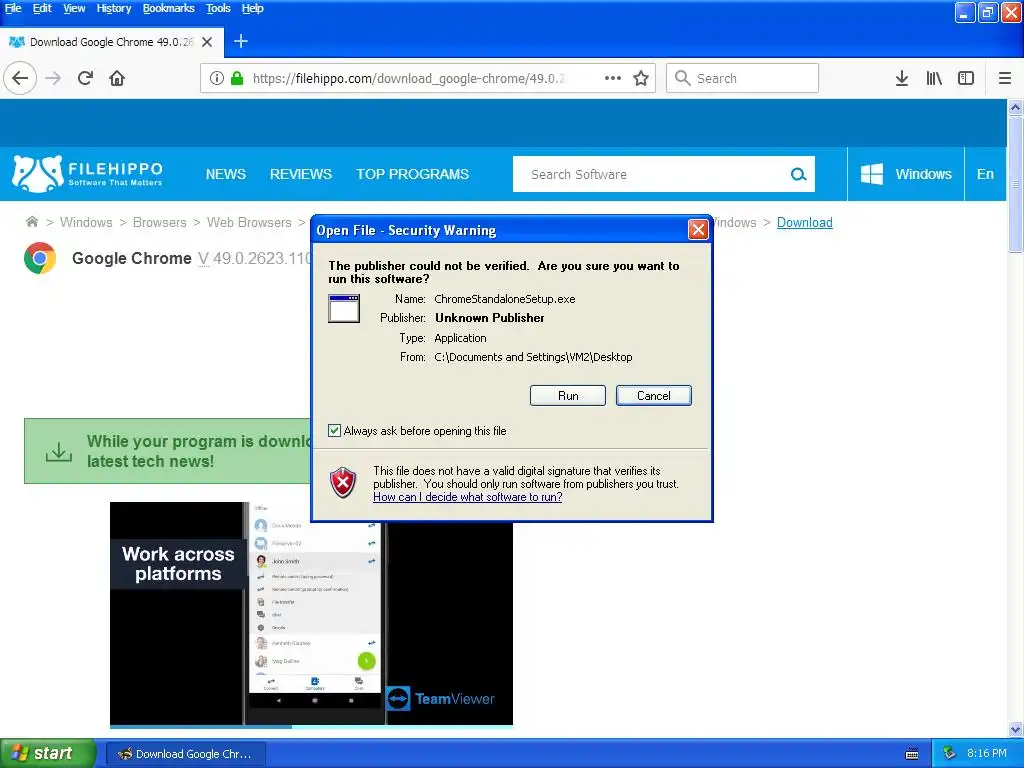Click the forward navigation arrow

(53, 78)
